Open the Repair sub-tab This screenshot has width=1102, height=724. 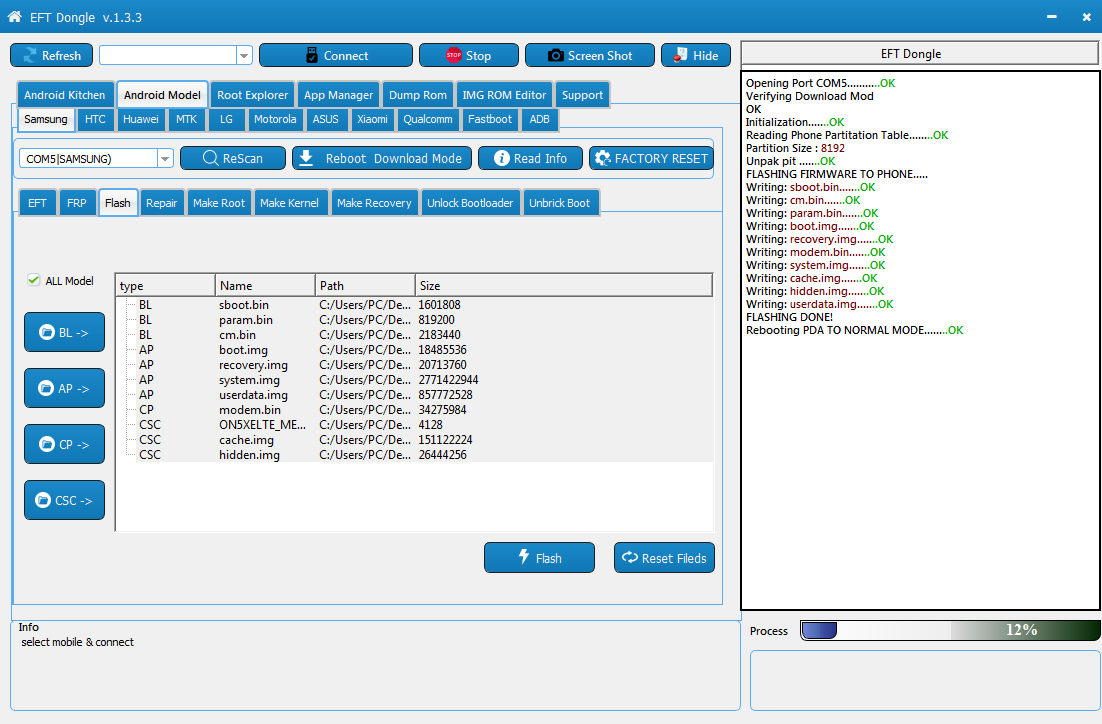pos(162,203)
